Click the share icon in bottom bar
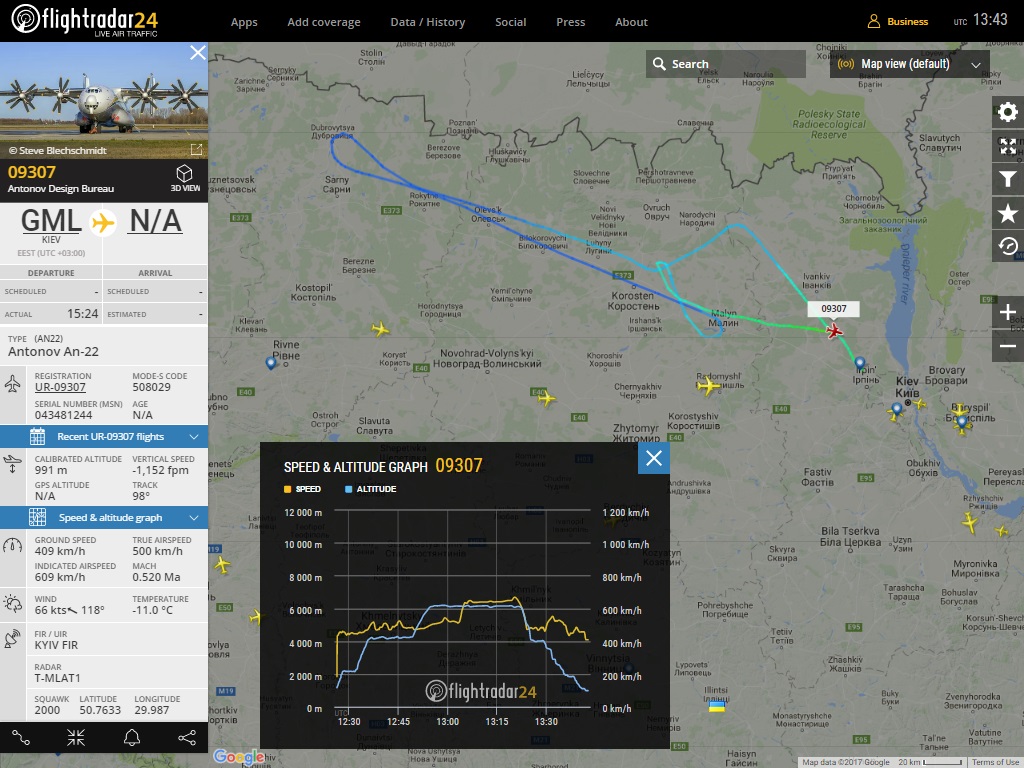Image resolution: width=1024 pixels, height=768 pixels. [x=186, y=738]
